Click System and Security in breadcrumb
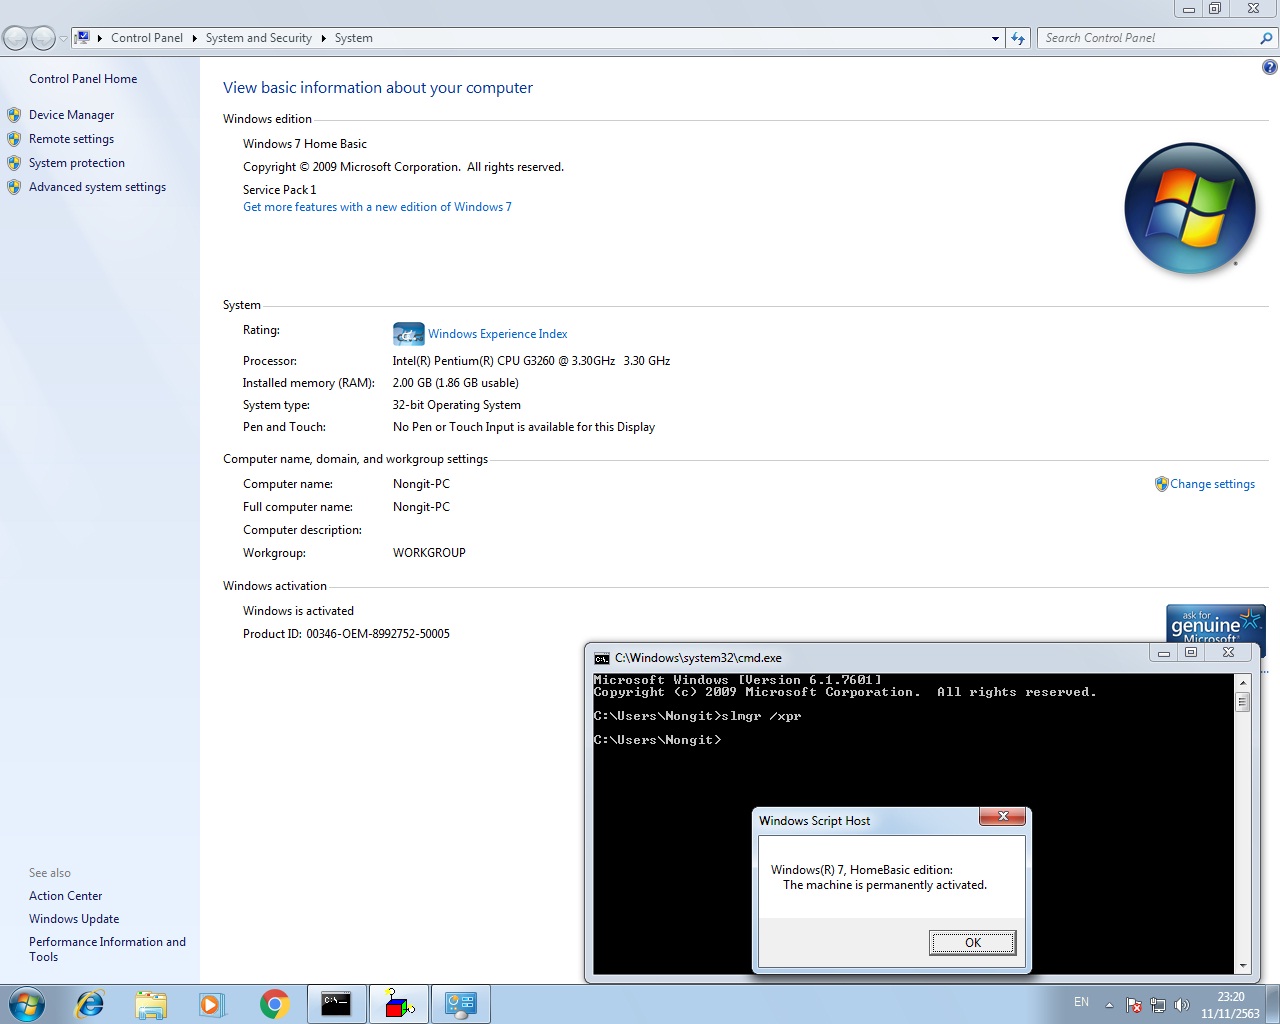 coord(259,38)
